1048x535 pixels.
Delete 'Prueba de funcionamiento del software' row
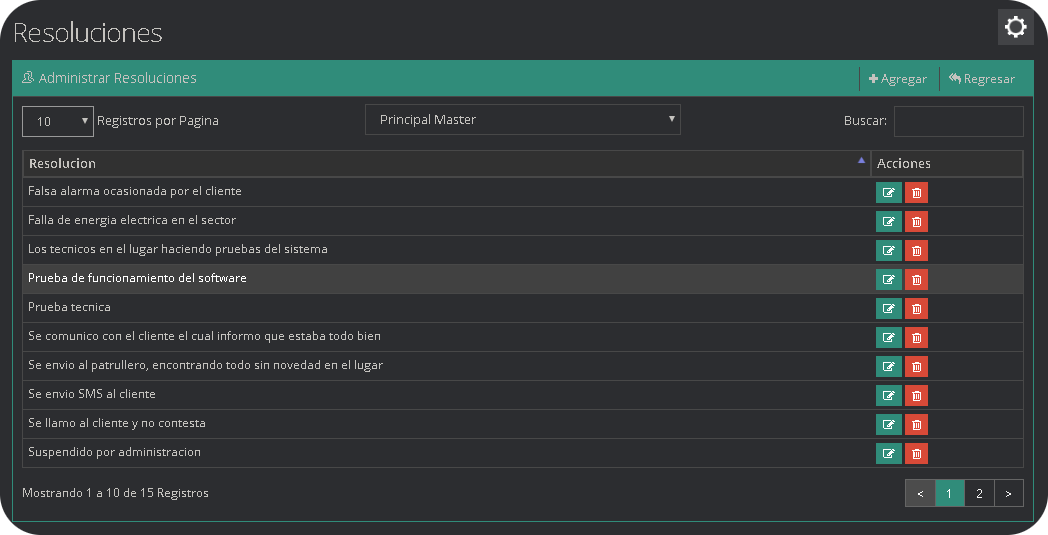(916, 279)
